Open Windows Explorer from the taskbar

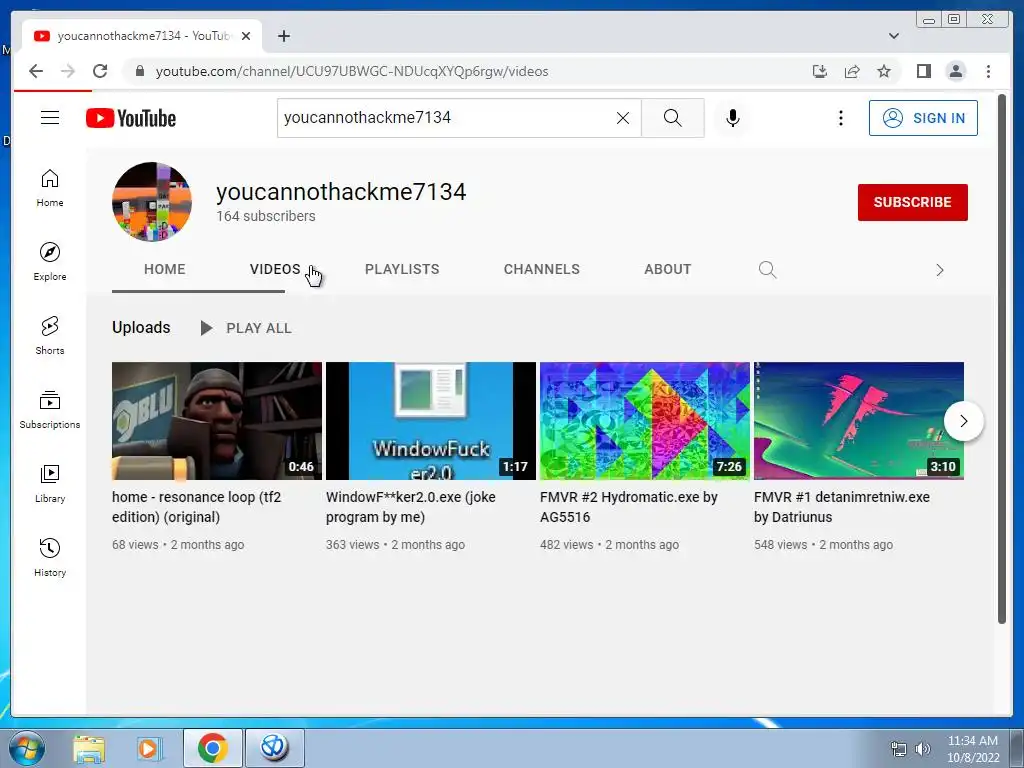pos(89,749)
